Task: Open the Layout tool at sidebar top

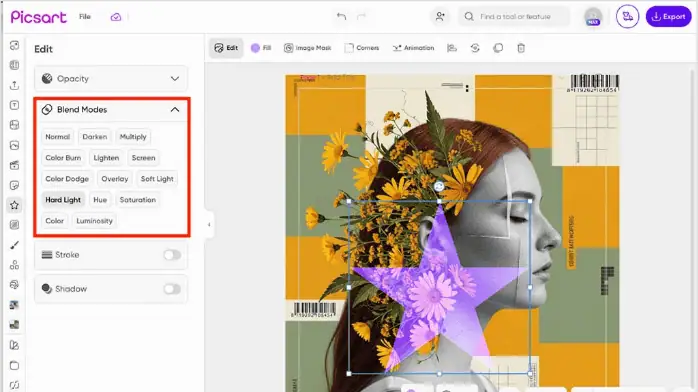Action: tap(14, 45)
